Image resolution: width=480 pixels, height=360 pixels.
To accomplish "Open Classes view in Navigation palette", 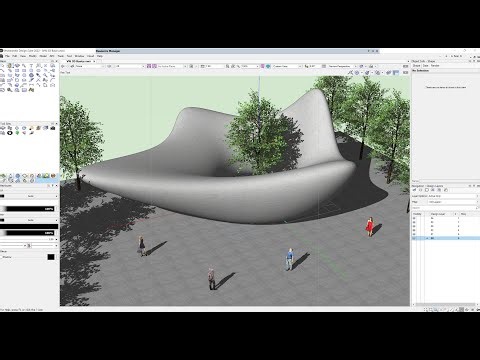I will pos(415,190).
